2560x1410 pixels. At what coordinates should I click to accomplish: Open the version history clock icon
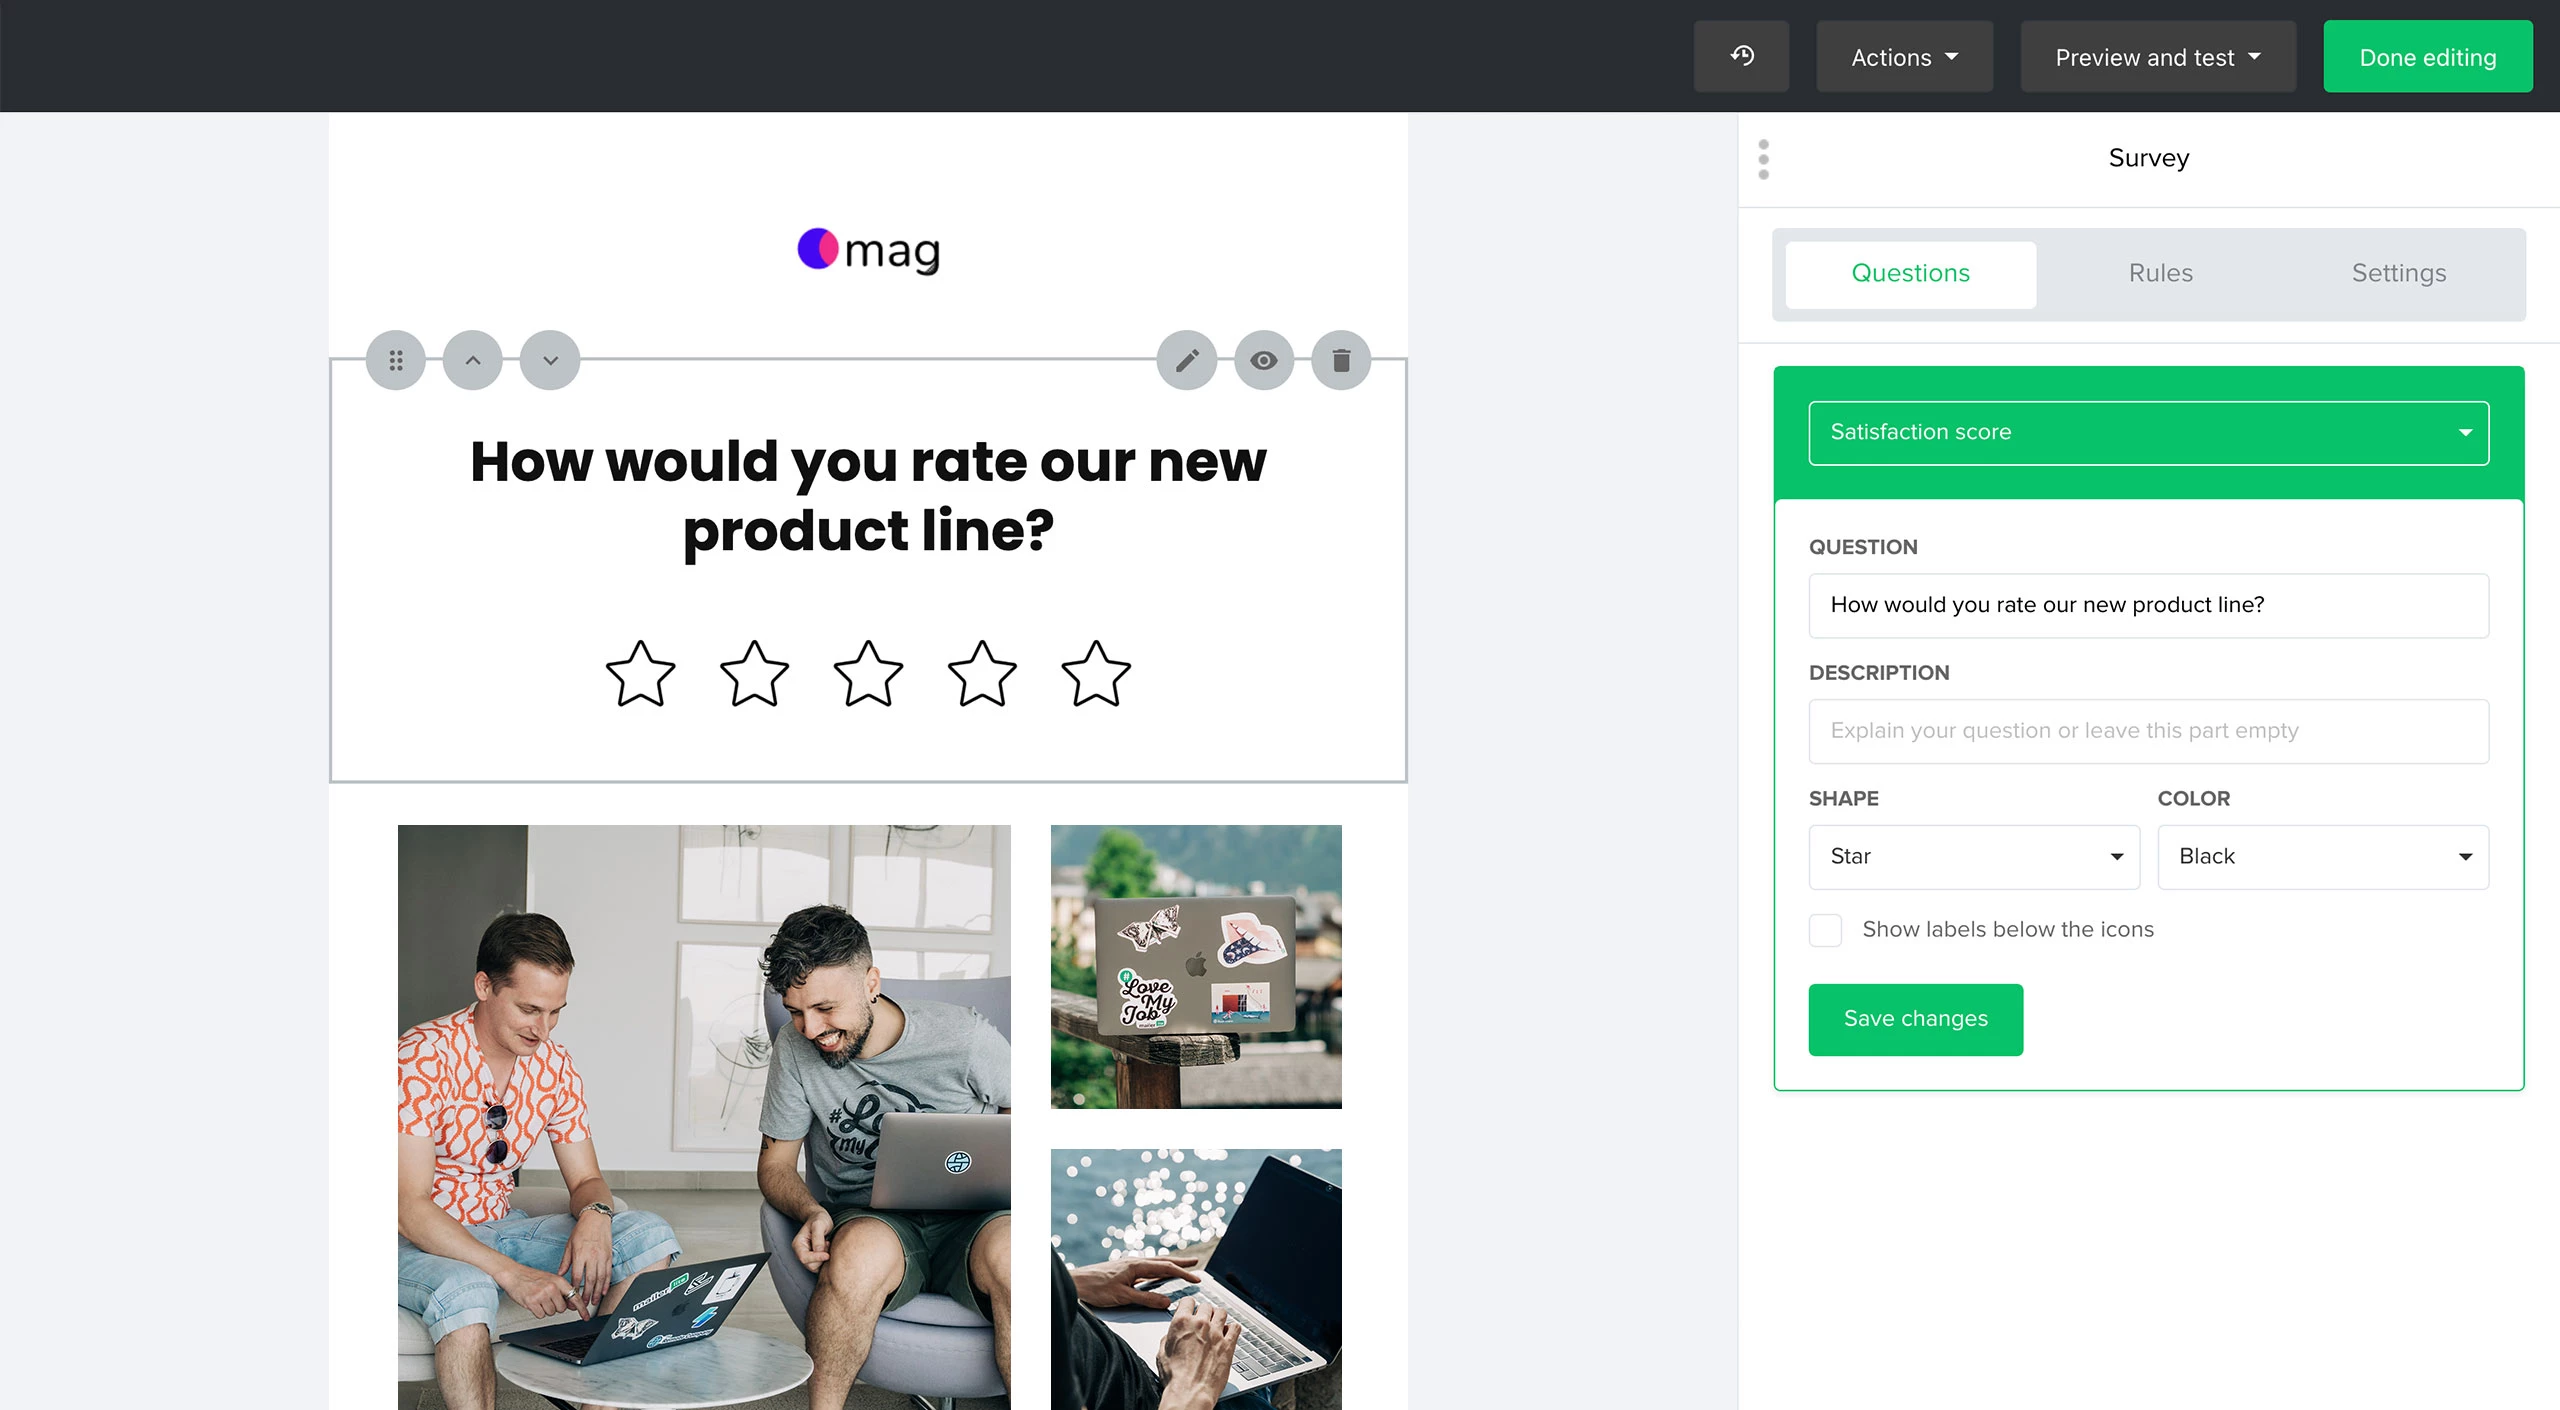1741,56
